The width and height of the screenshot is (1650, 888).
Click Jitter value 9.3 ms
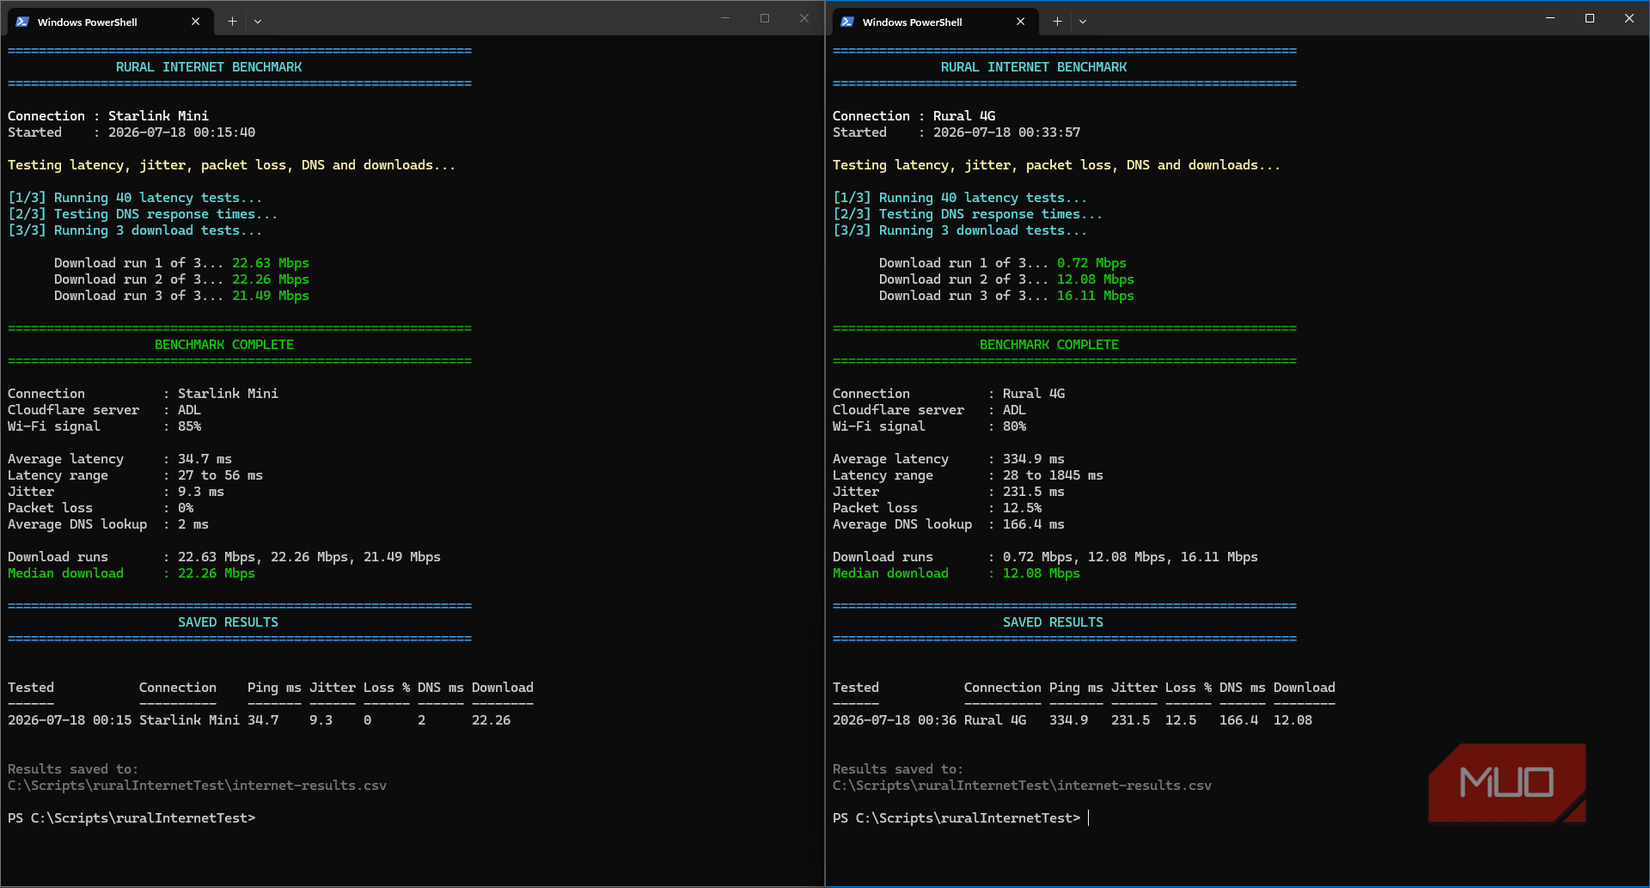pyautogui.click(x=201, y=491)
